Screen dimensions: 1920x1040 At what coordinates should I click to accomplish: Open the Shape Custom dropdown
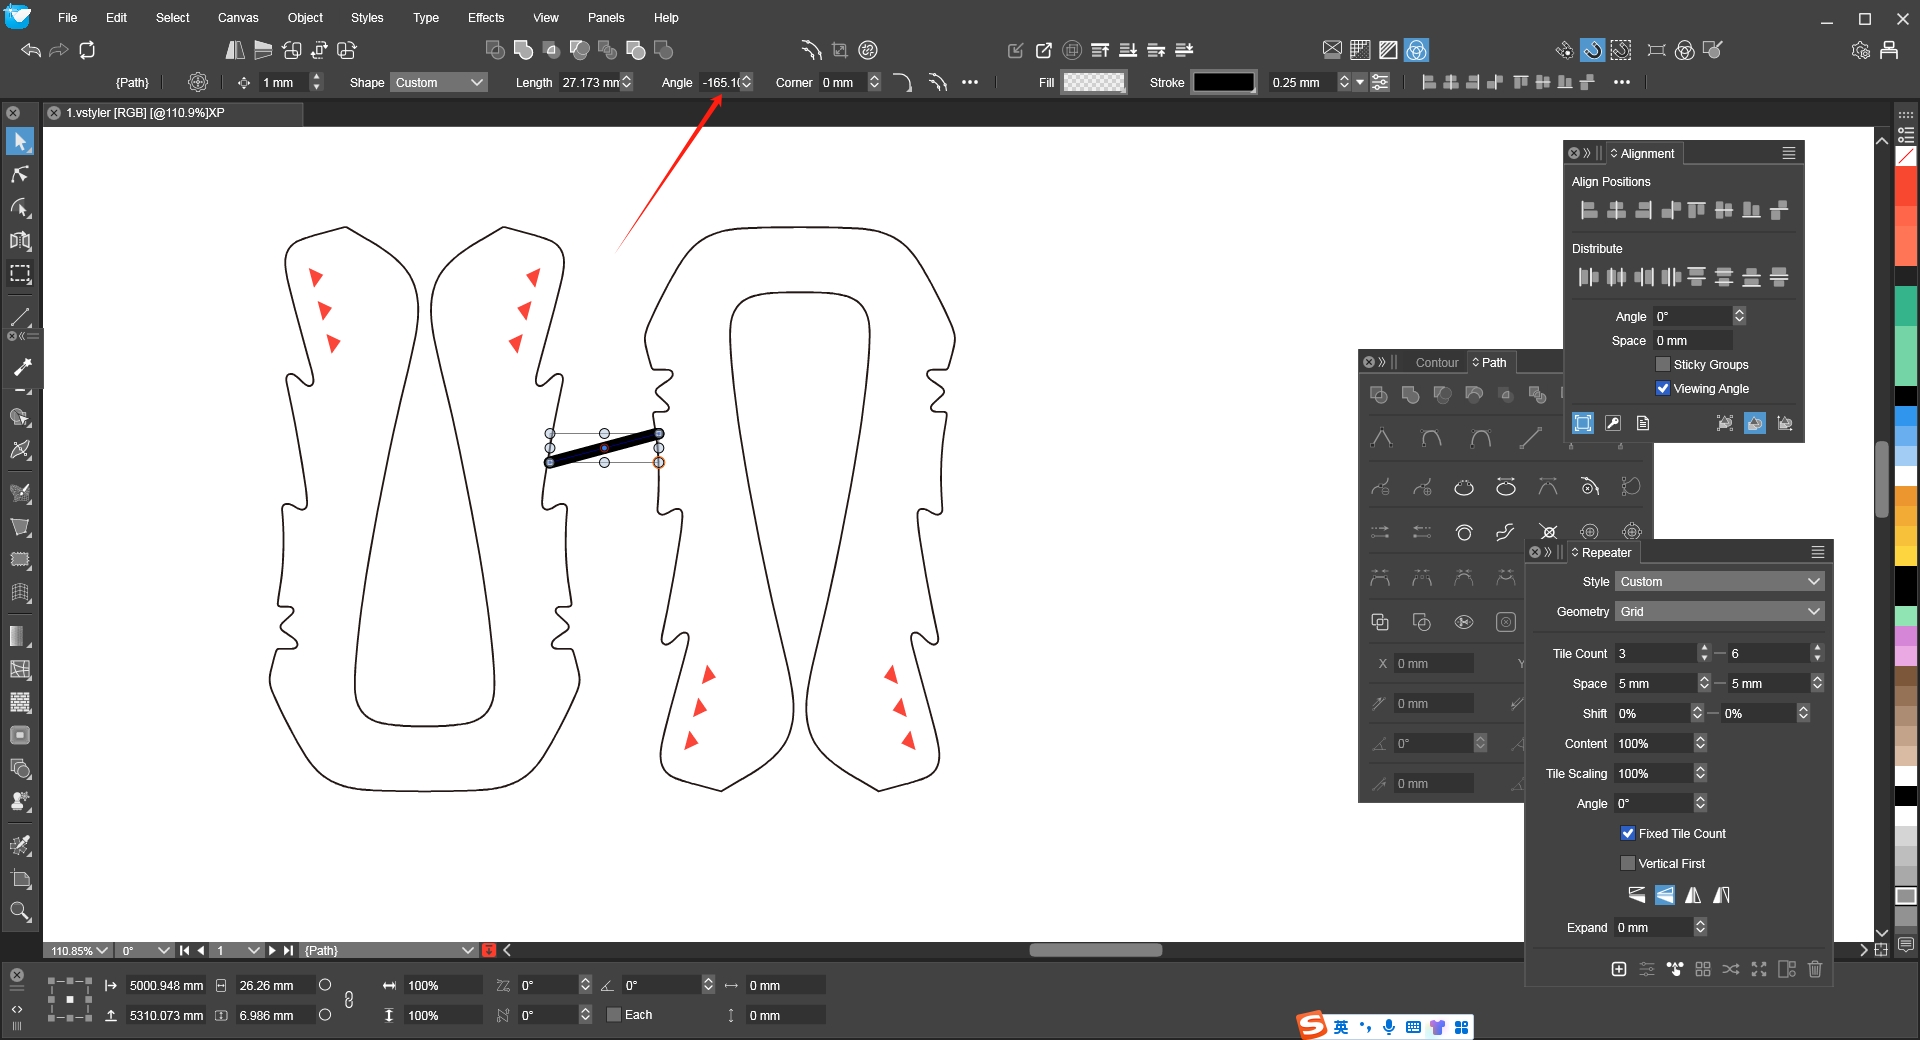pyautogui.click(x=439, y=83)
